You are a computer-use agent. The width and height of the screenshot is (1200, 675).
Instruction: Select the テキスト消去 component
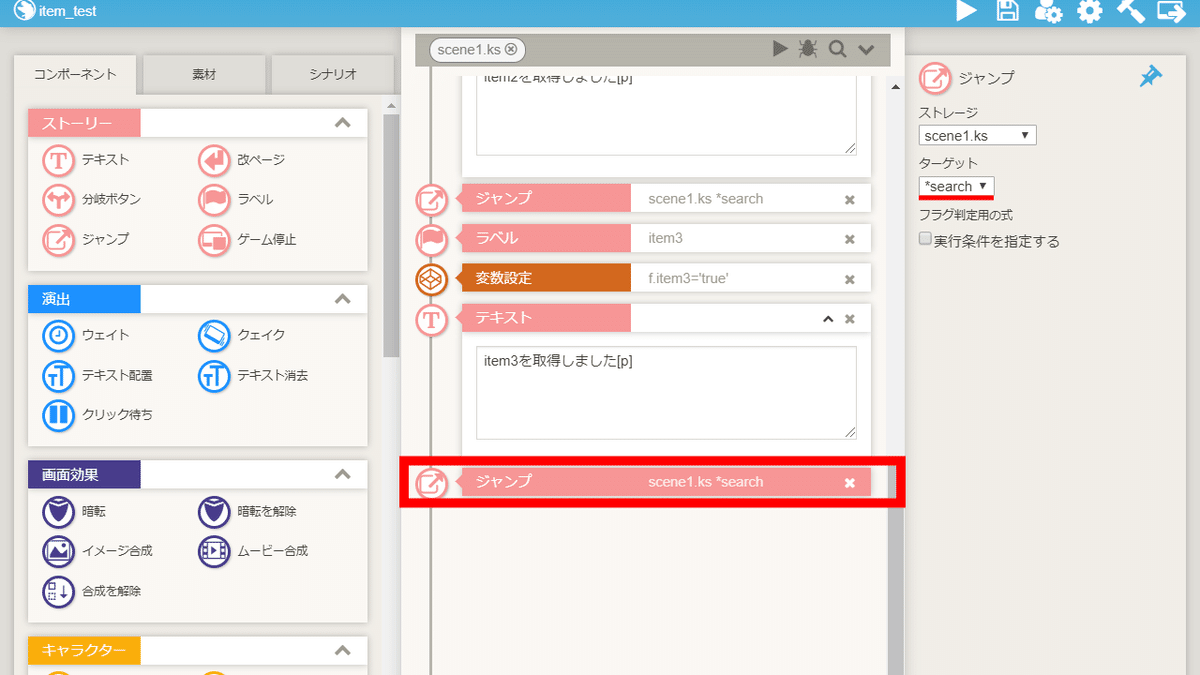pyautogui.click(x=253, y=375)
